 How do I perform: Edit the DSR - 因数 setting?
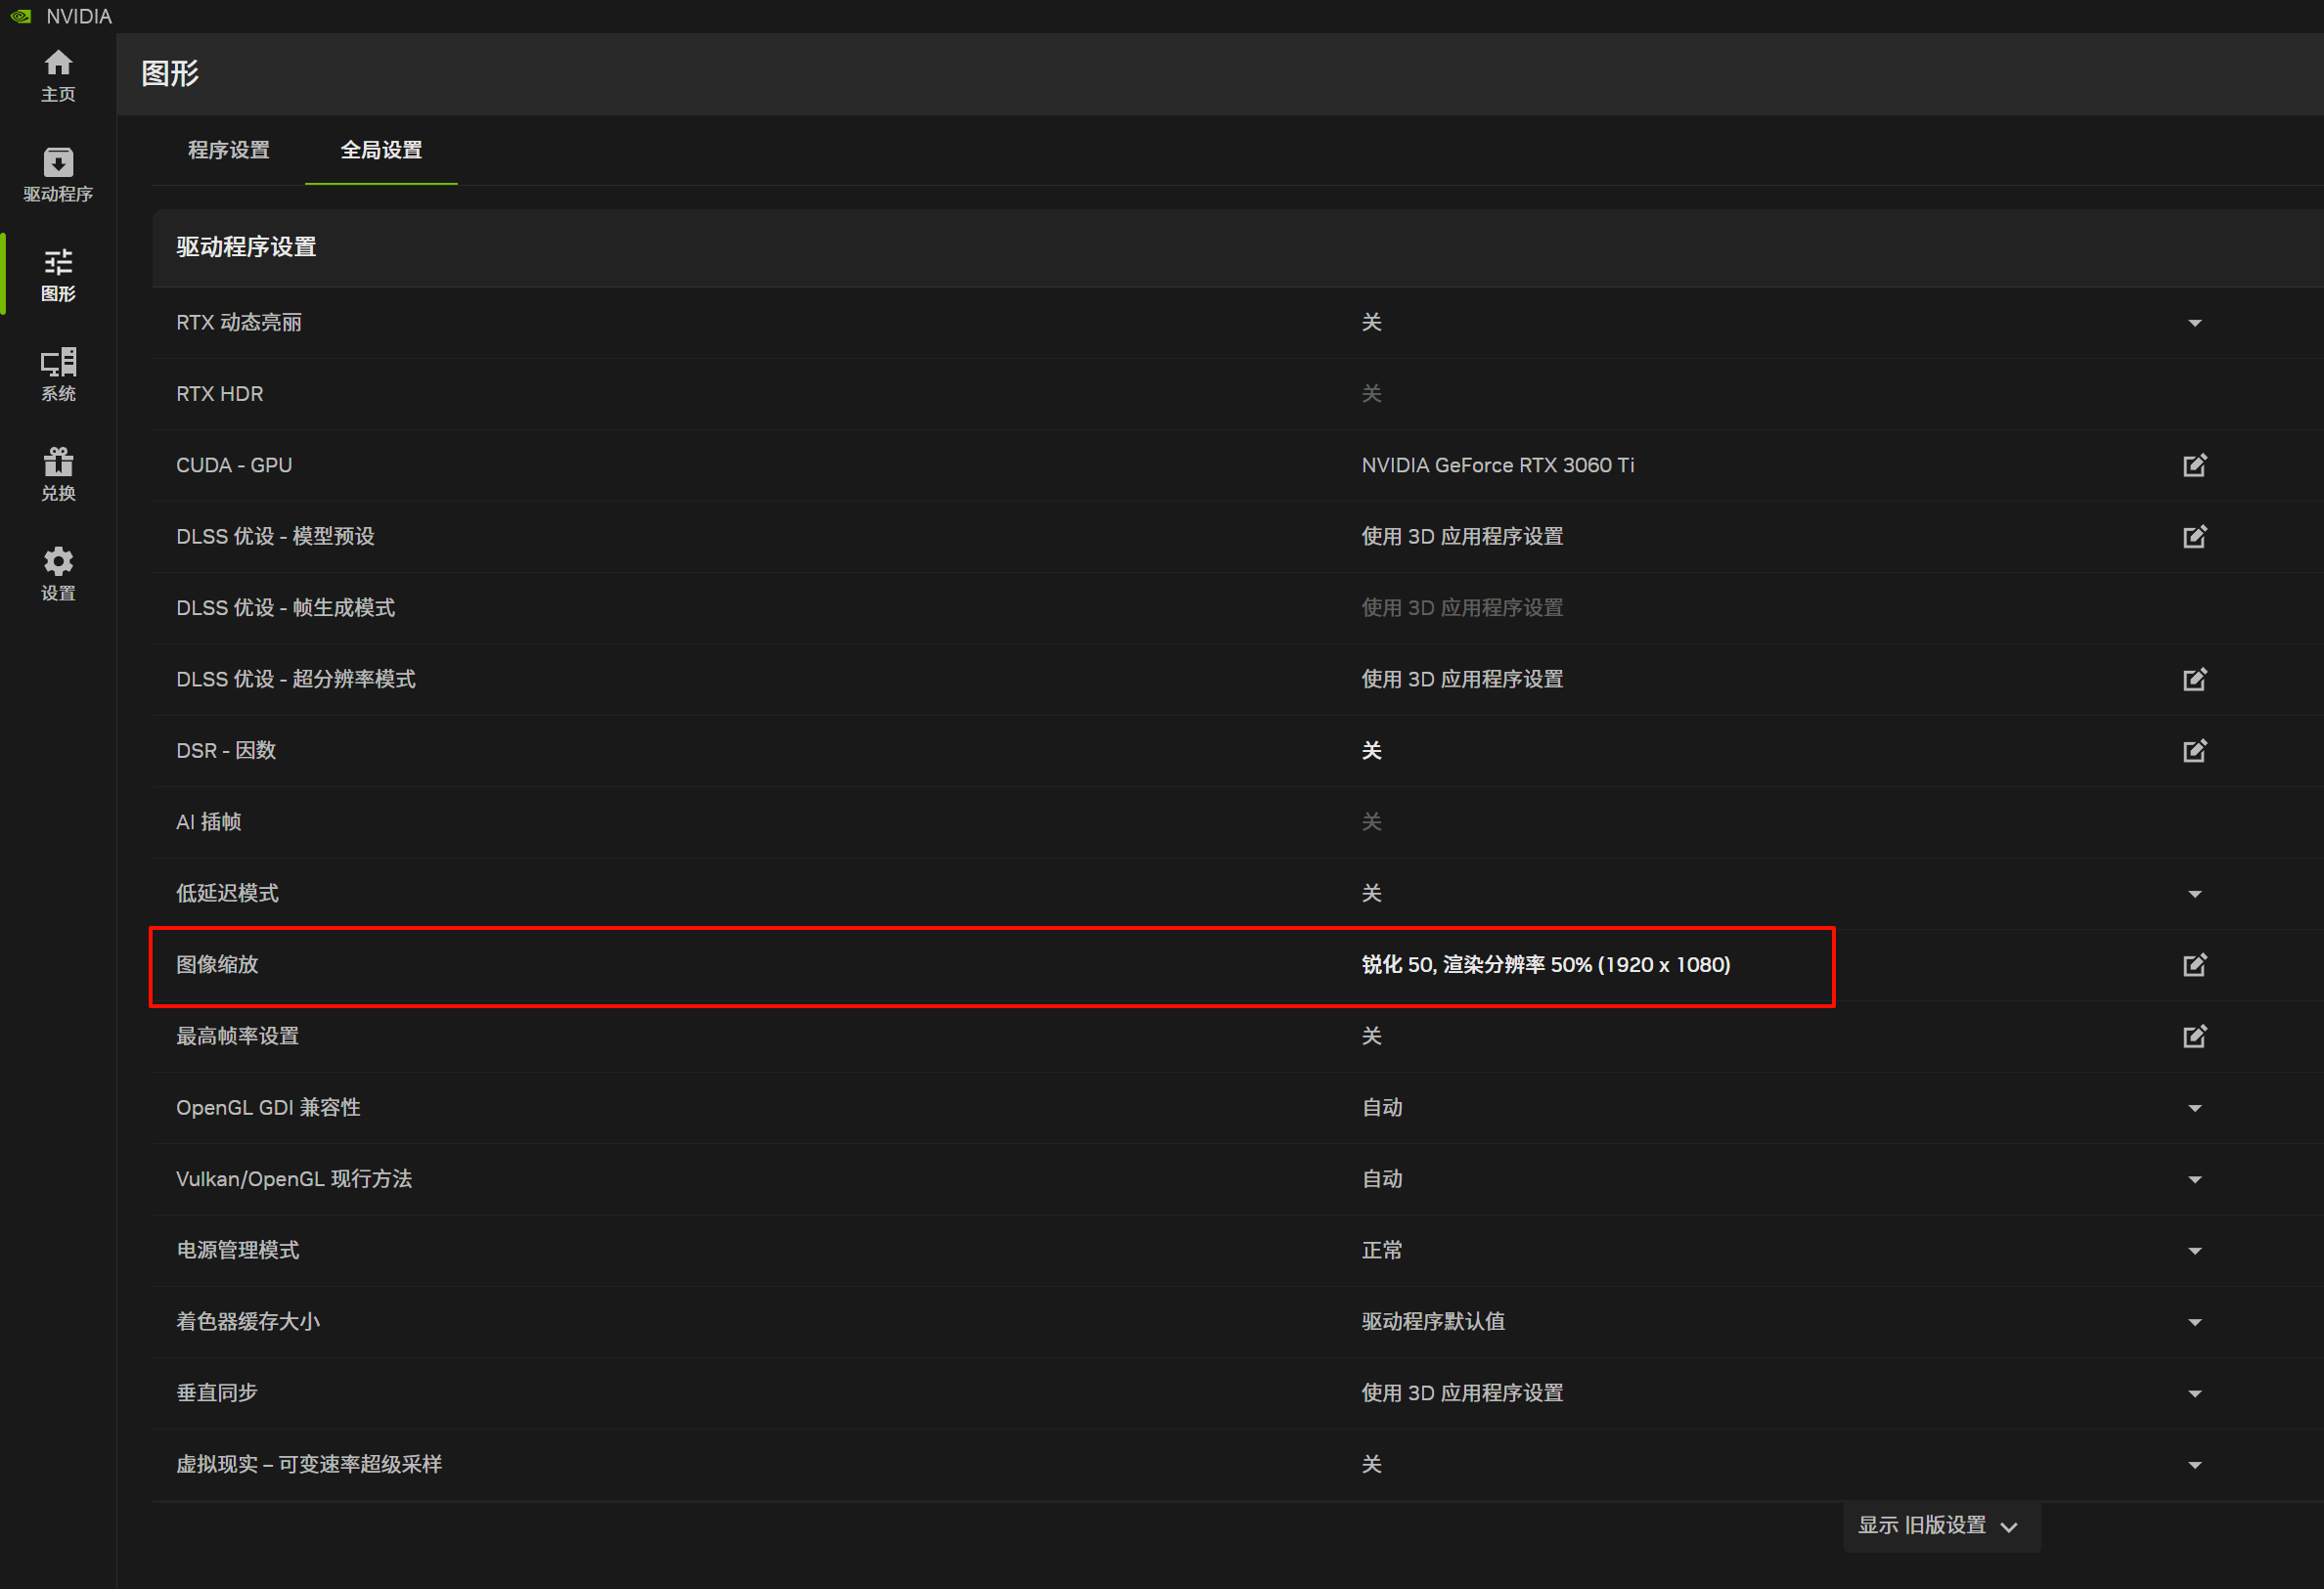click(x=2194, y=751)
